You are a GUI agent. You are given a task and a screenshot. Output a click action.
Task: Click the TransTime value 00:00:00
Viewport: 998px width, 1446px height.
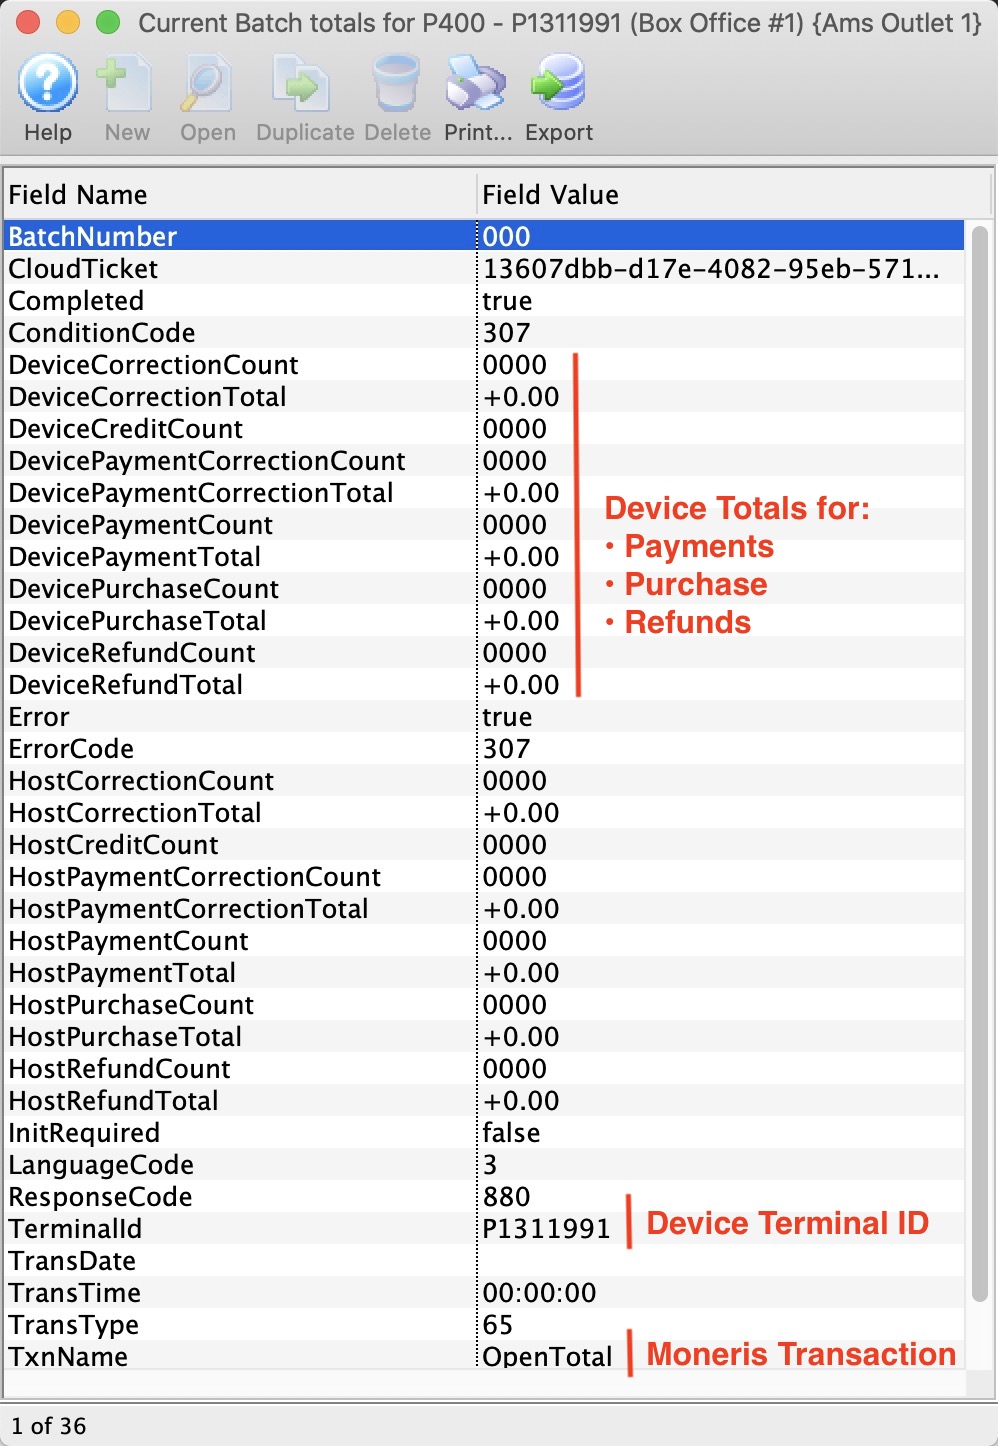click(x=539, y=1292)
